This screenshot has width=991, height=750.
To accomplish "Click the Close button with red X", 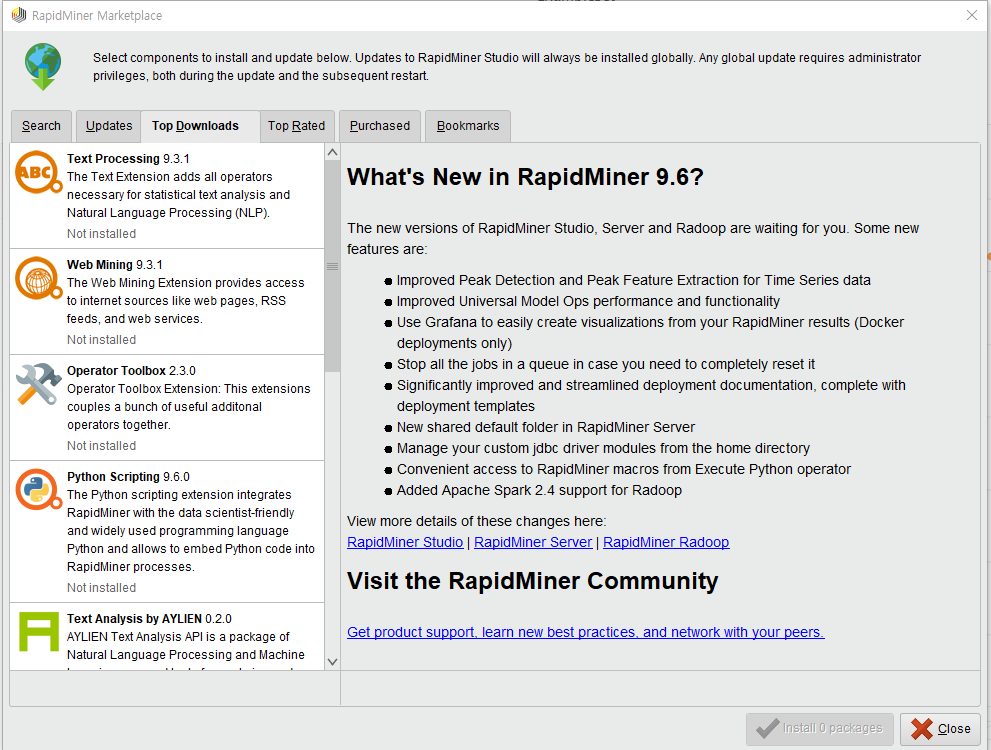I will pos(940,729).
